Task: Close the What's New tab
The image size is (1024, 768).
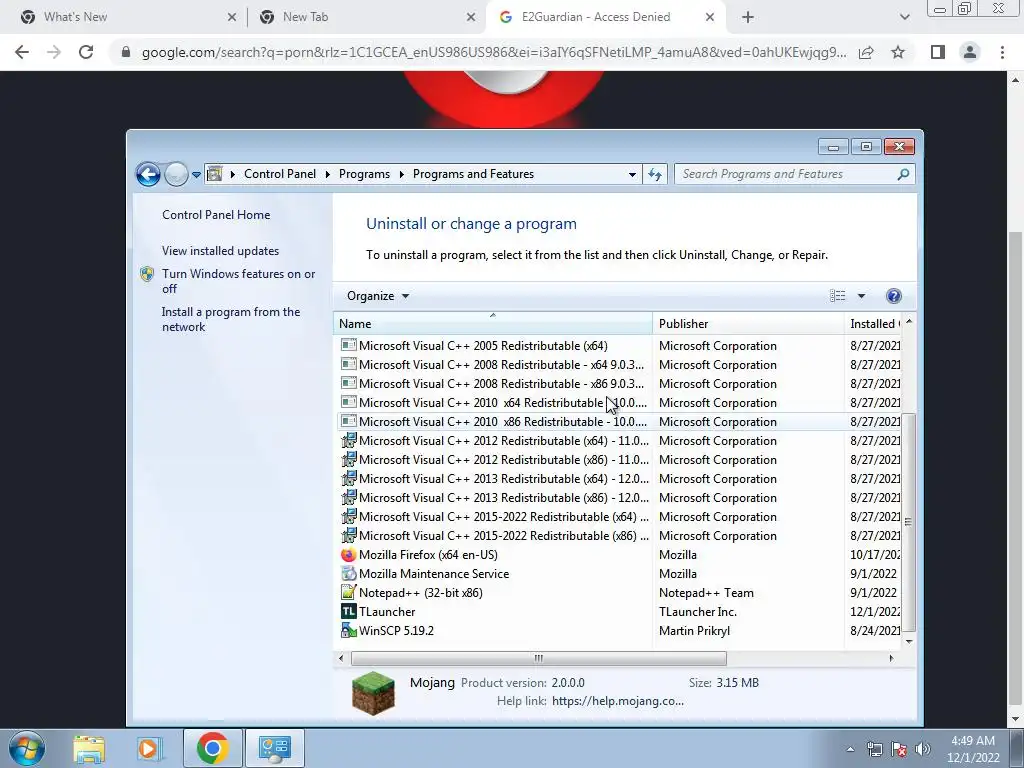Action: (x=232, y=17)
